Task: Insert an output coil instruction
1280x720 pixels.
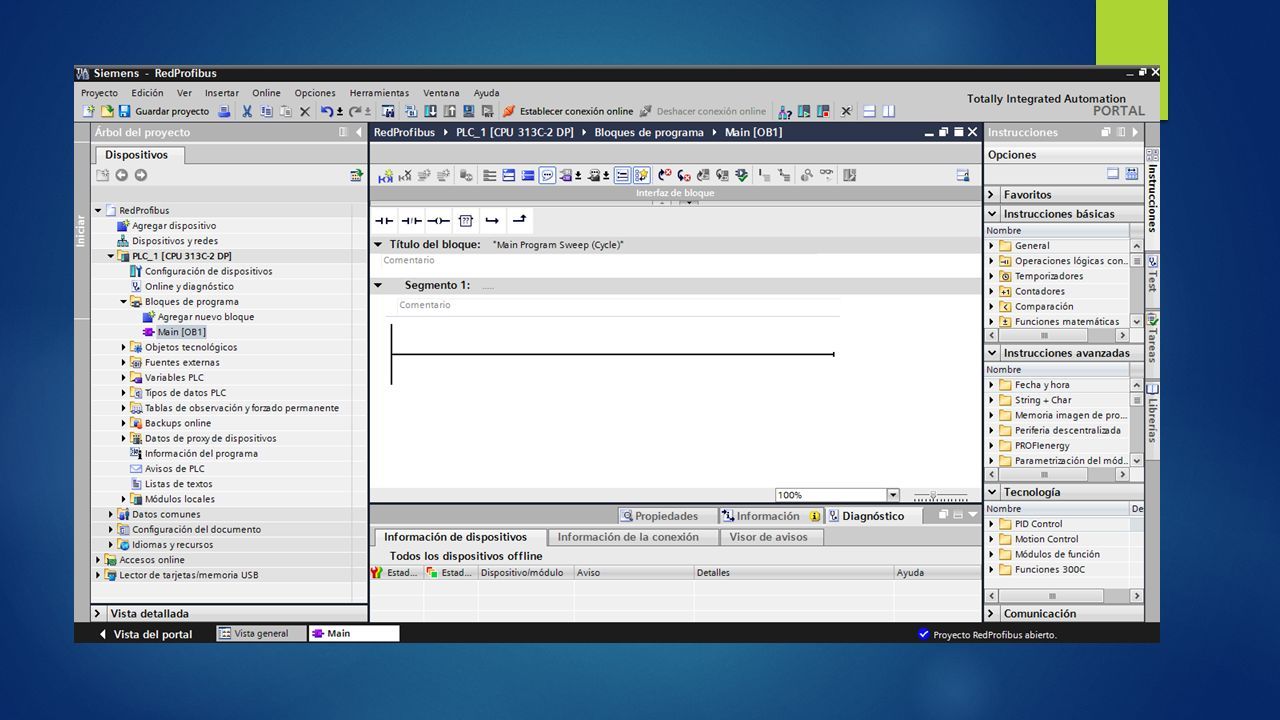Action: pos(438,221)
